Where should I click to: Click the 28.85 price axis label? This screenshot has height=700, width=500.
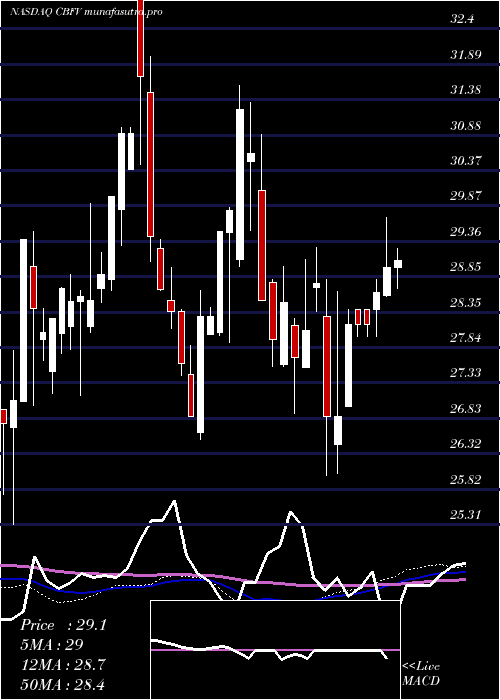pos(465,267)
